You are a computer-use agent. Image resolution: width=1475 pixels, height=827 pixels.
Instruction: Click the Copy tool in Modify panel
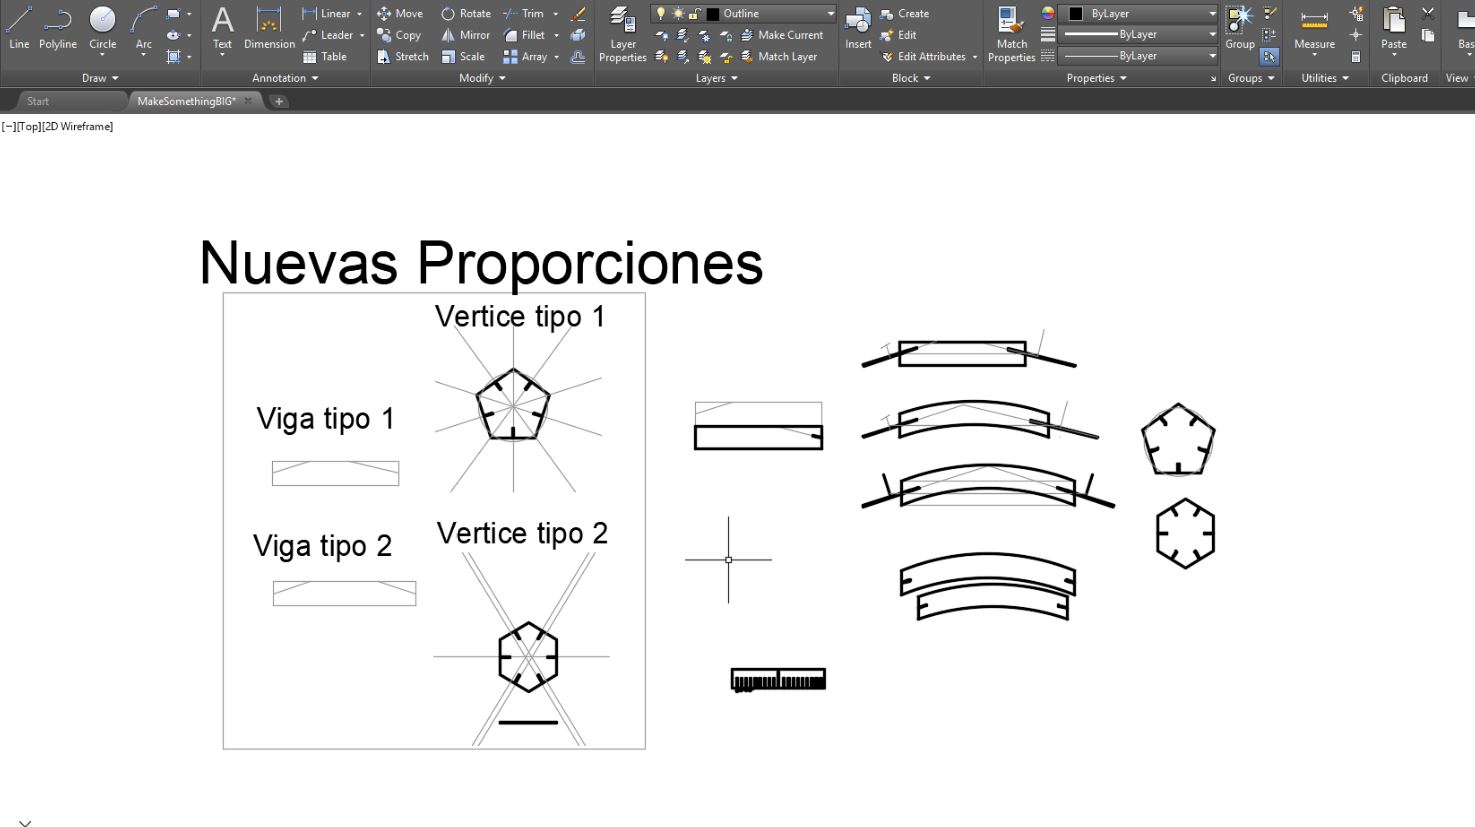(399, 35)
